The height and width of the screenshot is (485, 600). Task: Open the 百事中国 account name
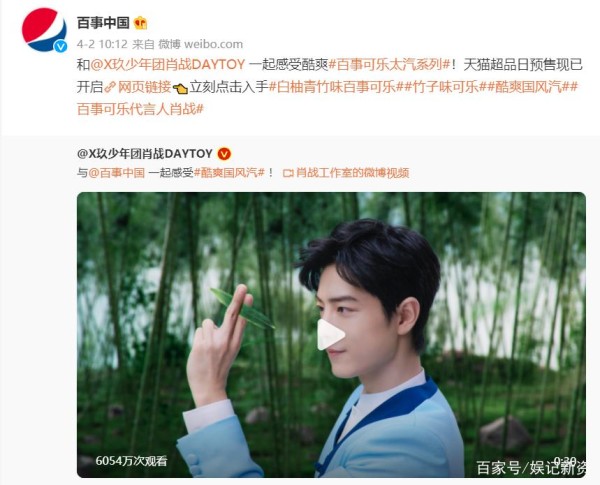coord(103,23)
